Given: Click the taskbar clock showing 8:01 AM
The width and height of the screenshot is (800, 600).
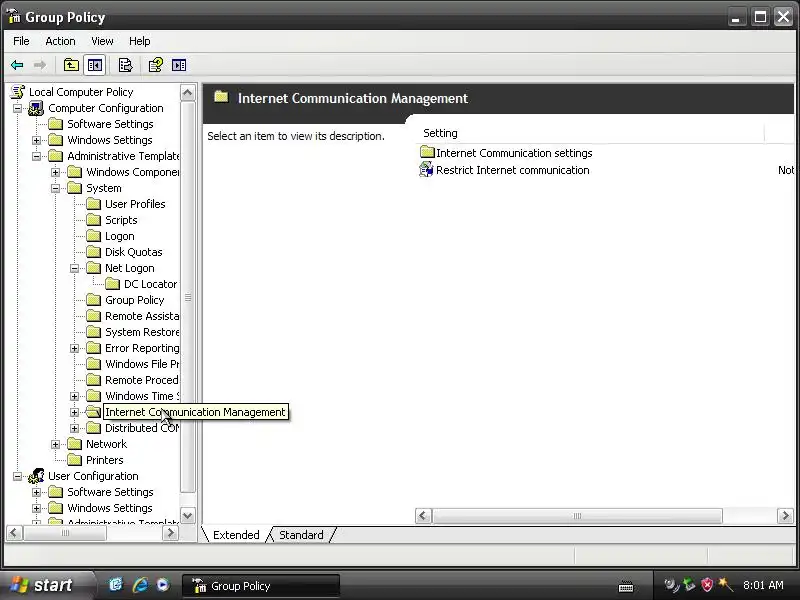Looking at the screenshot, I should (763, 585).
